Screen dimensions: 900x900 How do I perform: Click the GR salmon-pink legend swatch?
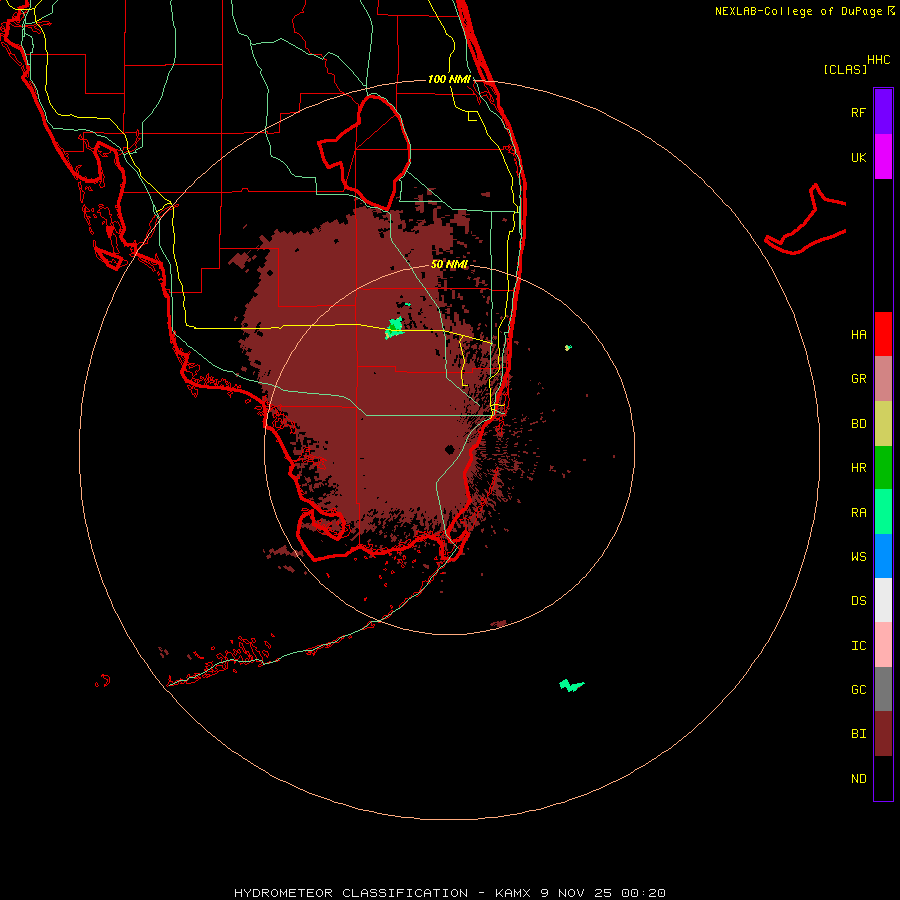tap(883, 379)
